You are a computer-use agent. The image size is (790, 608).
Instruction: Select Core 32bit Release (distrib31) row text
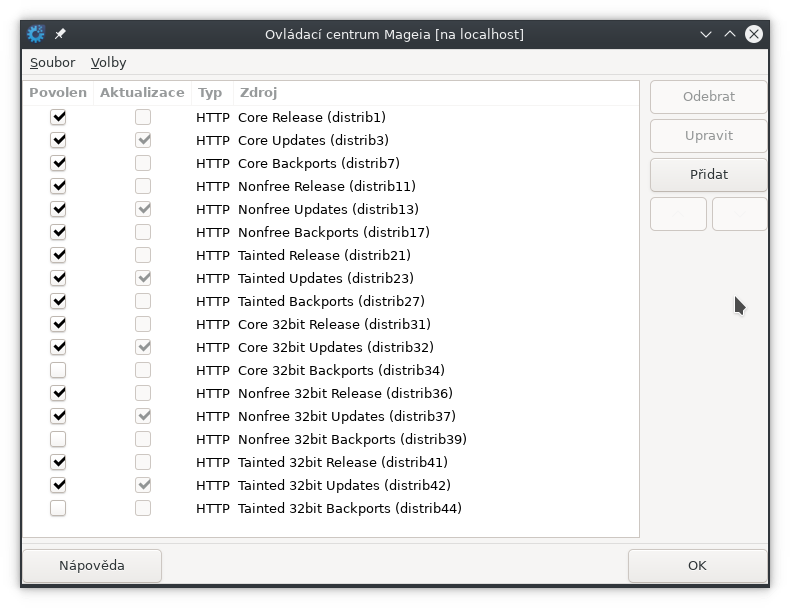click(x=335, y=324)
